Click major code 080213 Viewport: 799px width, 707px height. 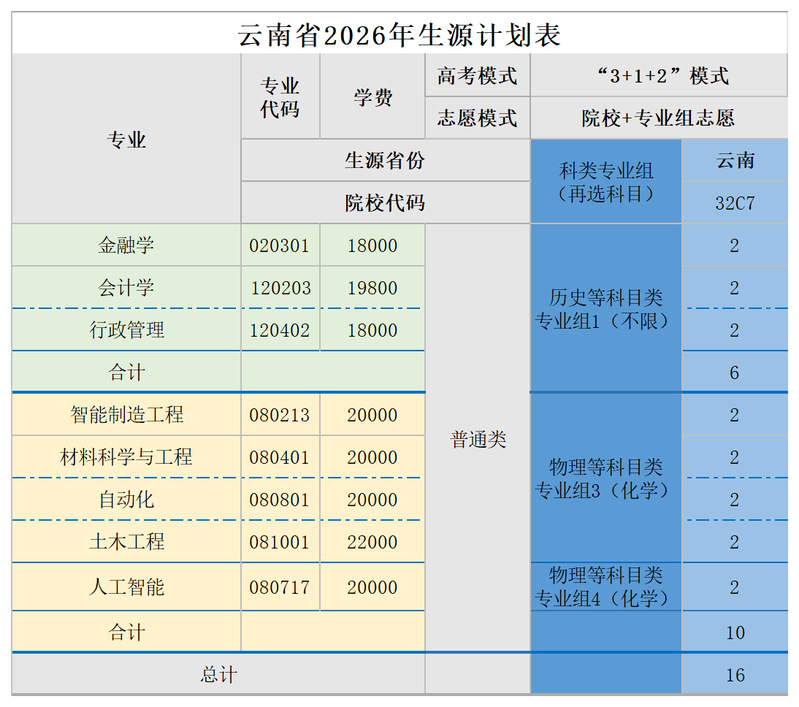280,415
